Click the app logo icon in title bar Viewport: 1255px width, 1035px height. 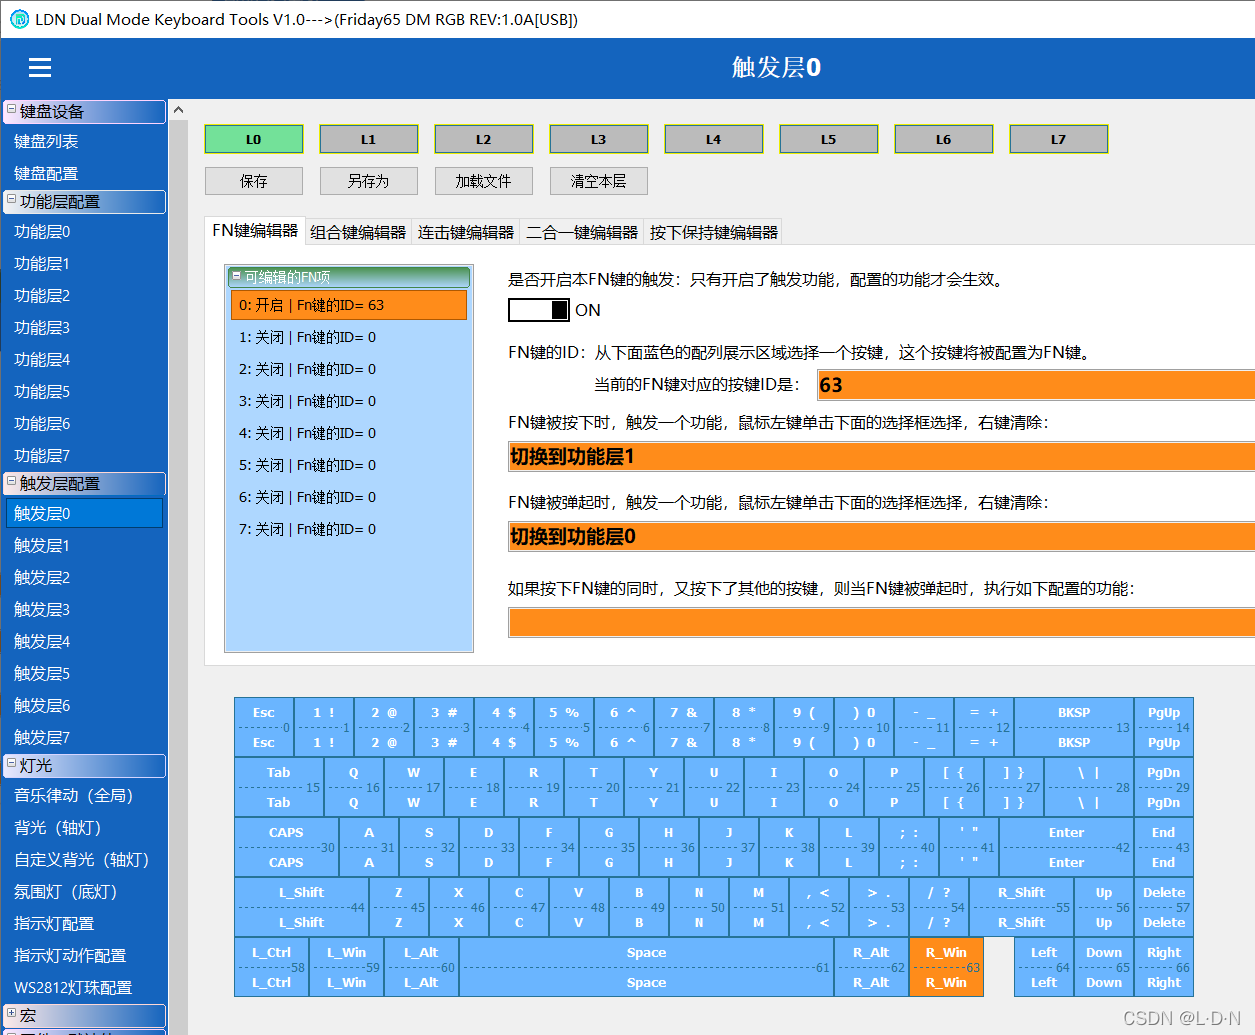(x=20, y=19)
